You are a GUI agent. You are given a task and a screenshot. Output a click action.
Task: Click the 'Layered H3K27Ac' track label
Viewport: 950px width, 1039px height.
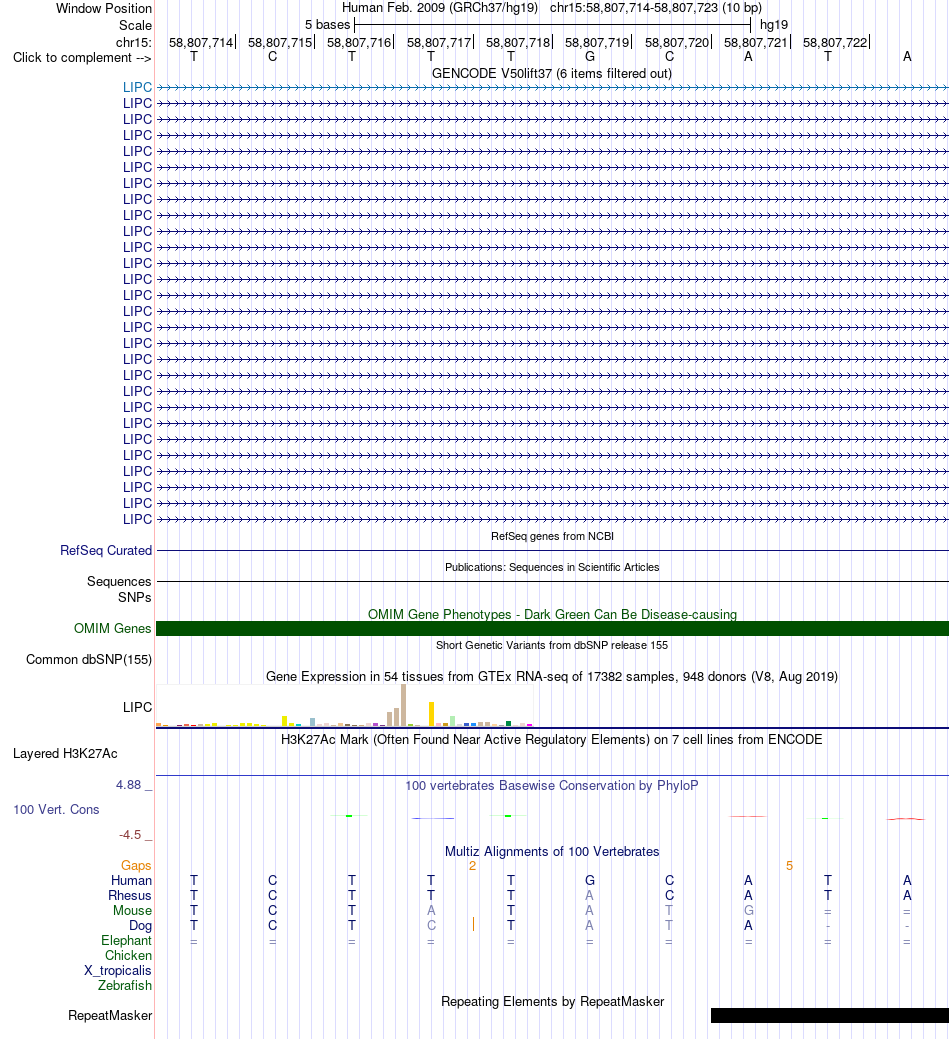(x=65, y=754)
